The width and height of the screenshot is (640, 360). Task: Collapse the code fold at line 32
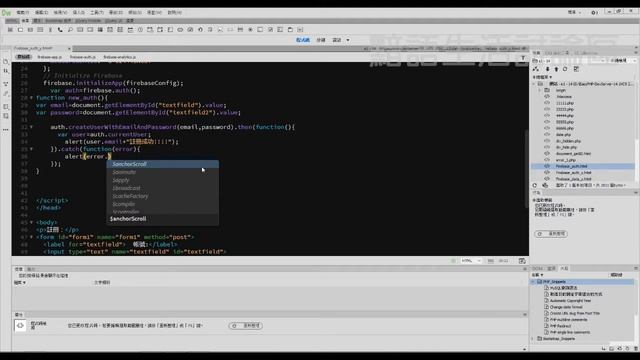point(31,127)
